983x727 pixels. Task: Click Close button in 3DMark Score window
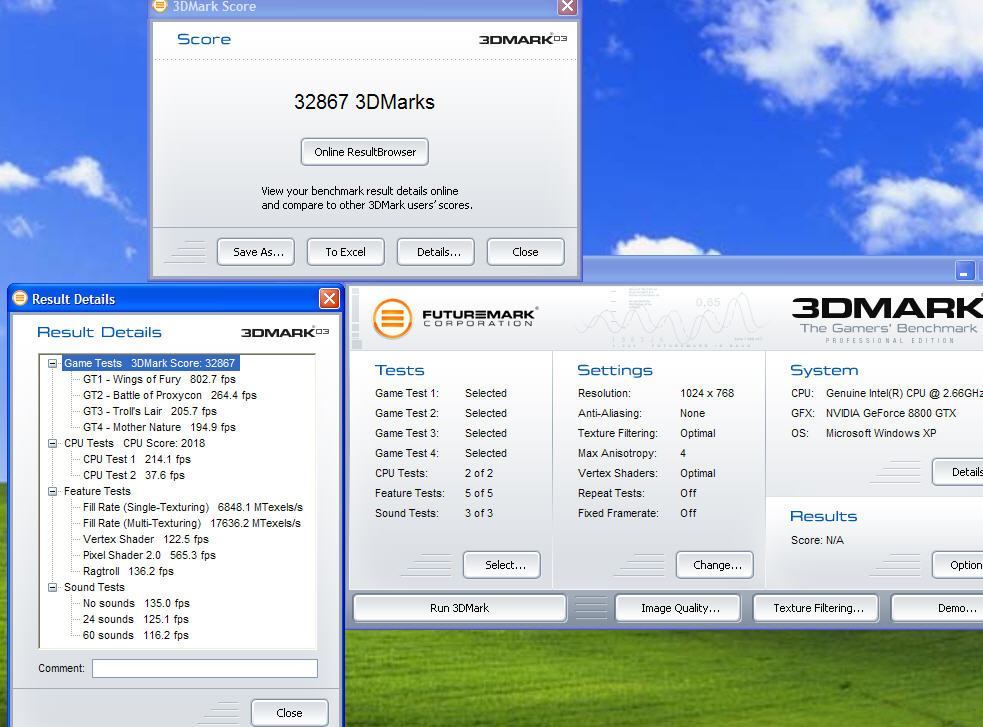coord(525,252)
